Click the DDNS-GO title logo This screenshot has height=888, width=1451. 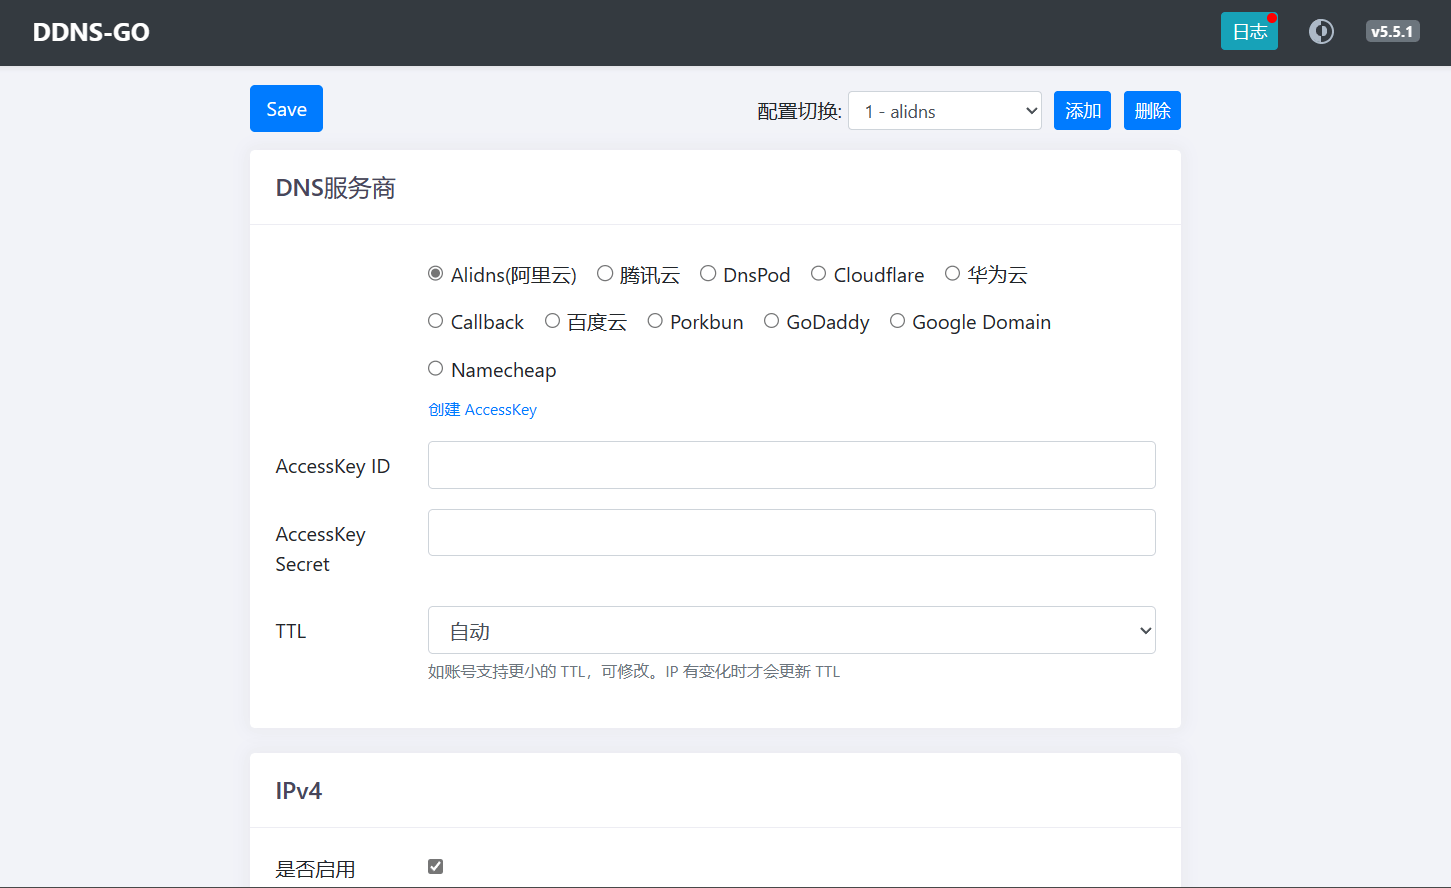91,32
